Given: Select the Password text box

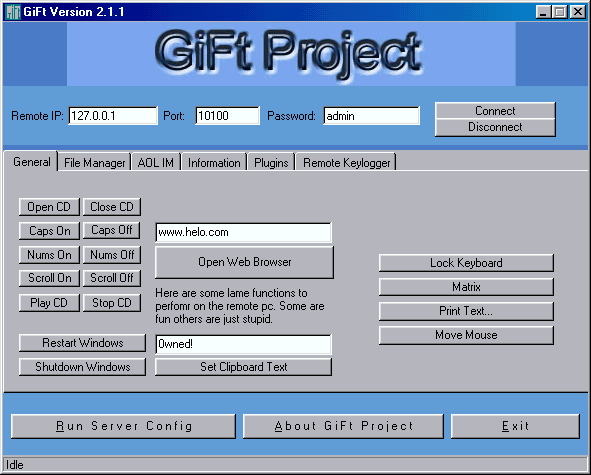Looking at the screenshot, I should pos(371,116).
